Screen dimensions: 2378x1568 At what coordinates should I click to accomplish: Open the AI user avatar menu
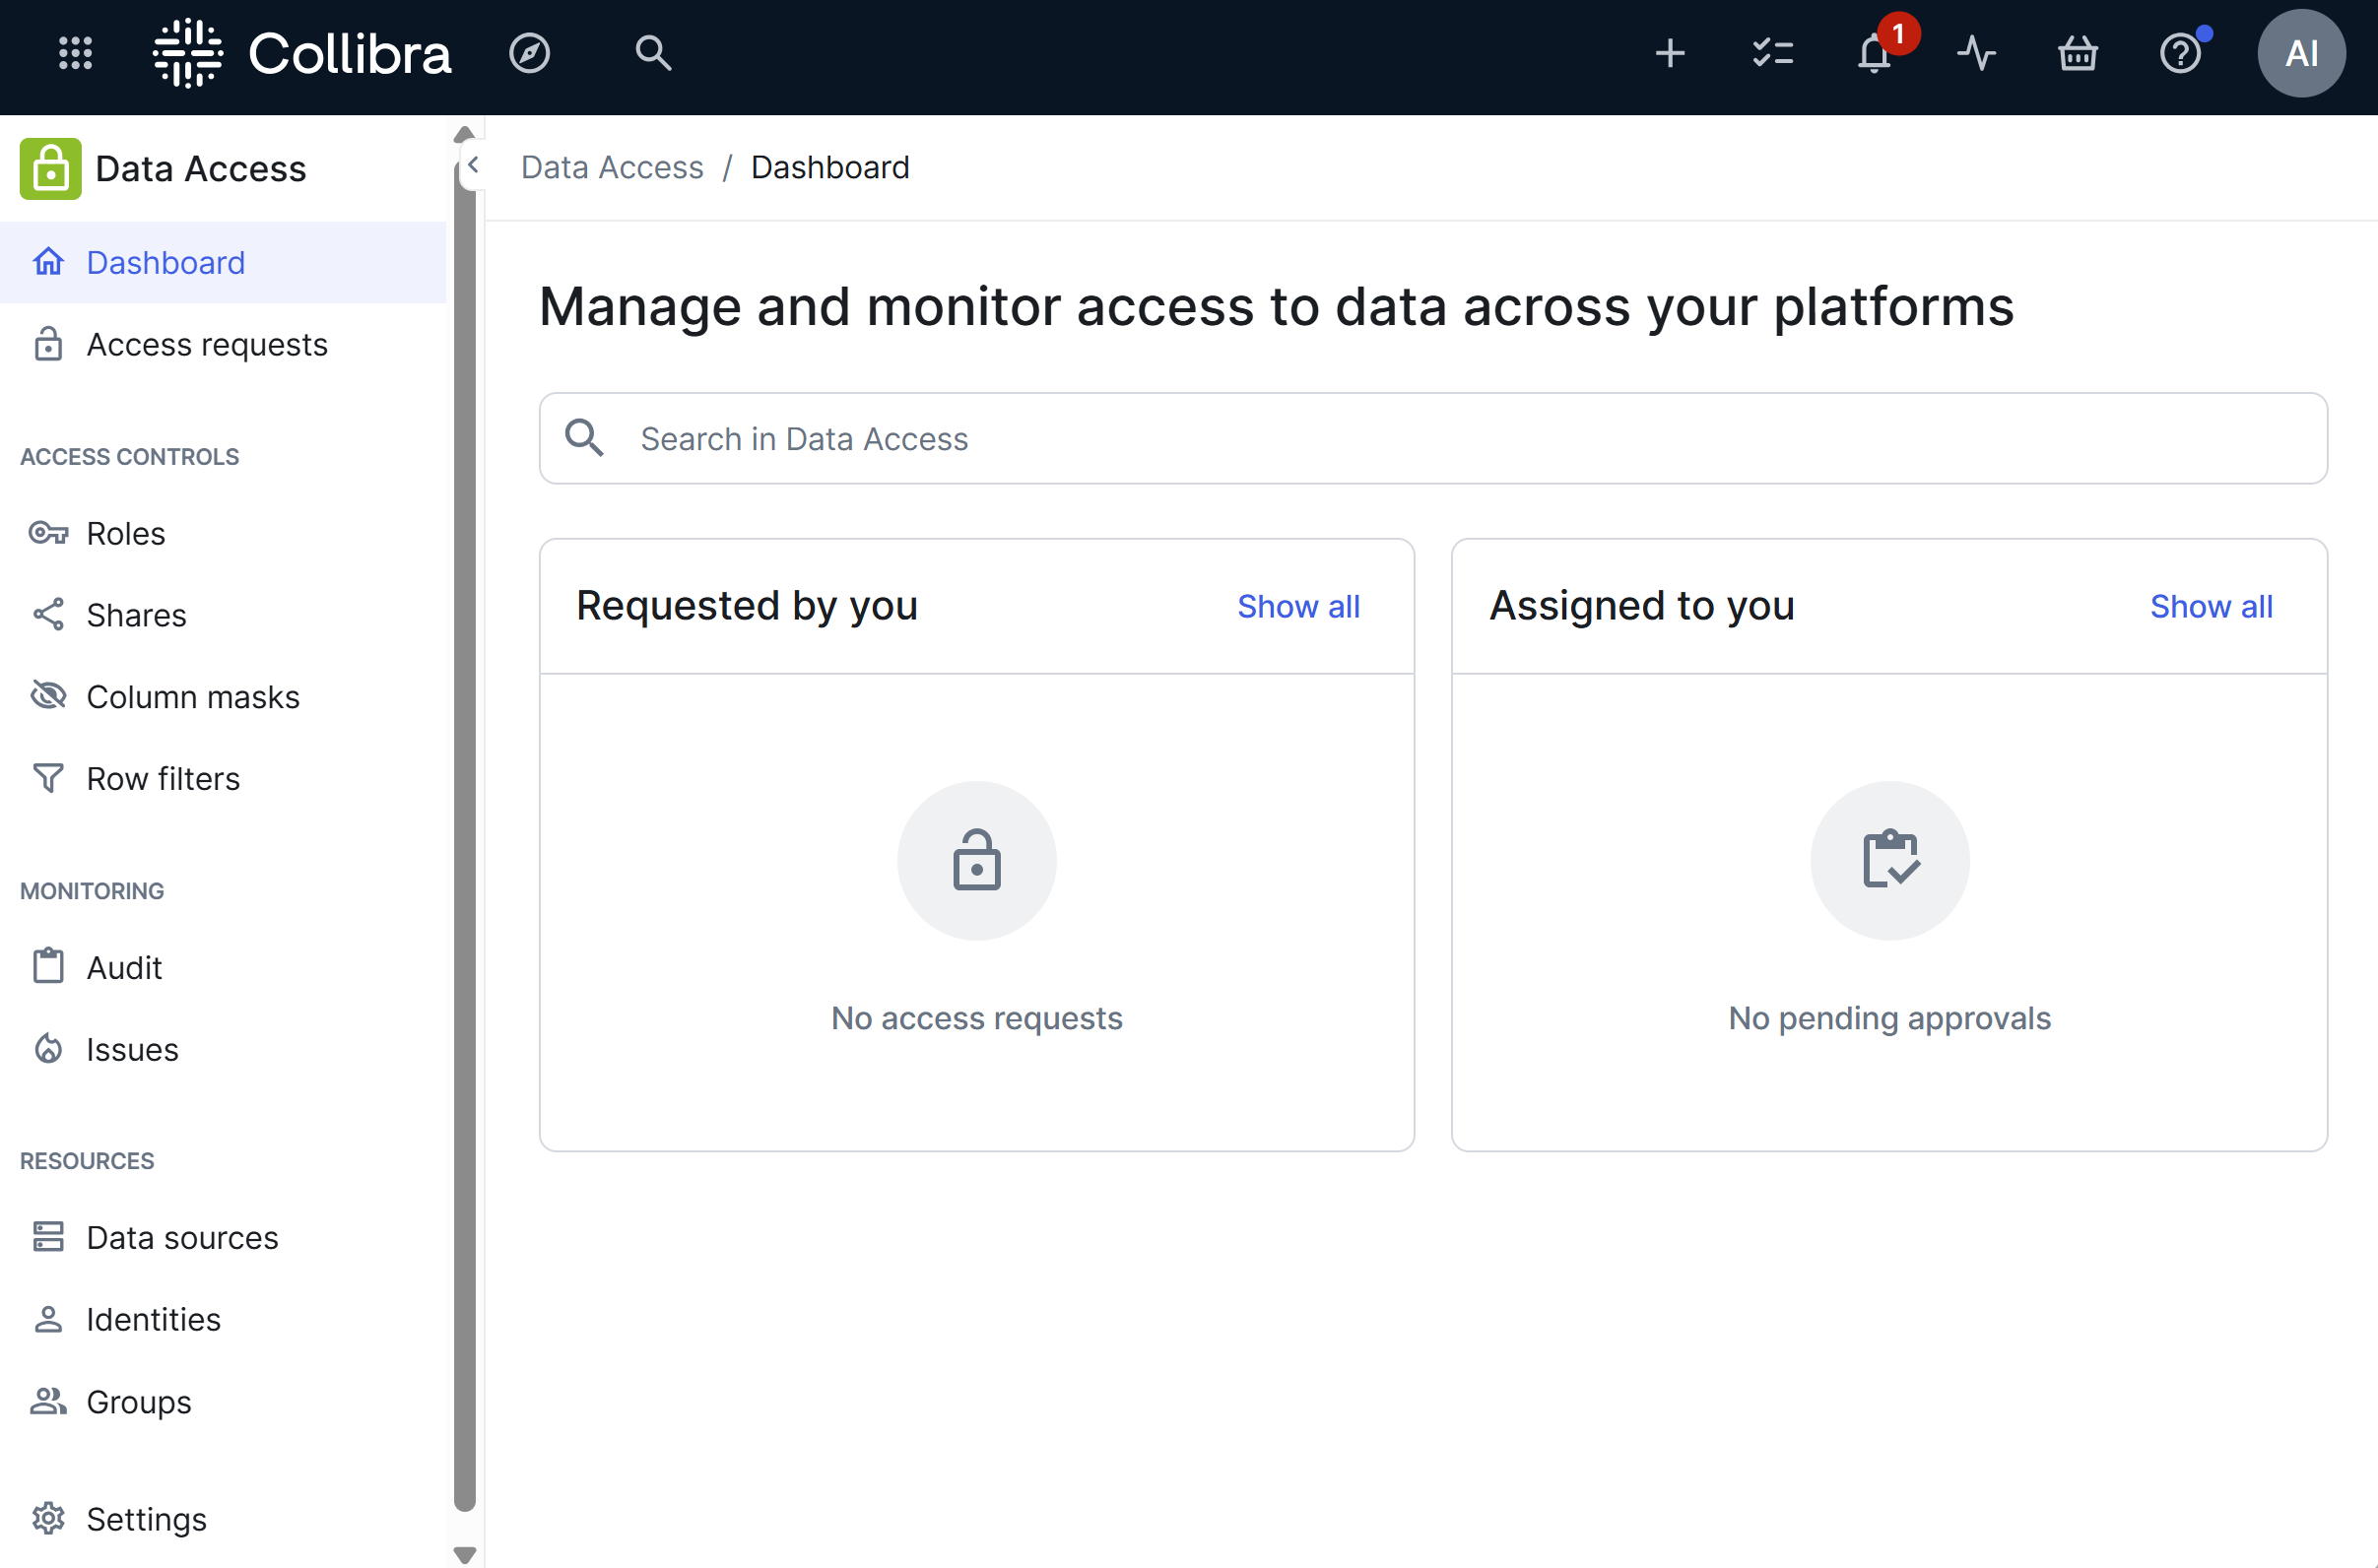[x=2301, y=53]
